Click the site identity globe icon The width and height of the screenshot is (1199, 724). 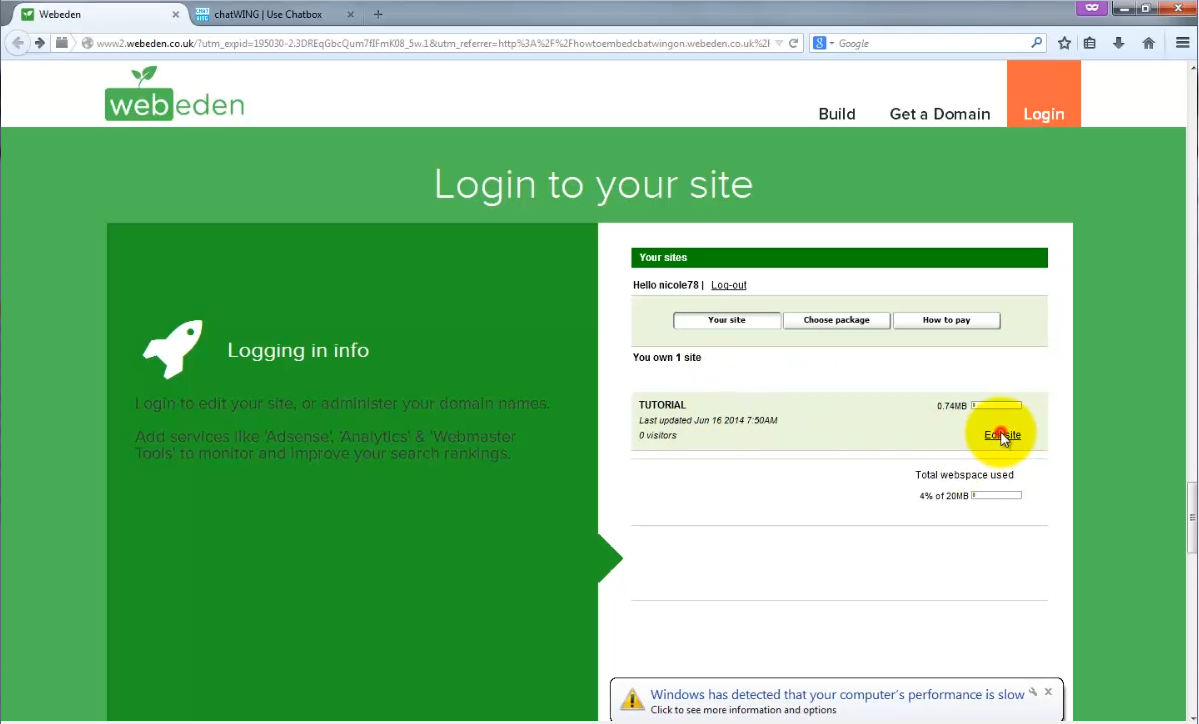[87, 44]
